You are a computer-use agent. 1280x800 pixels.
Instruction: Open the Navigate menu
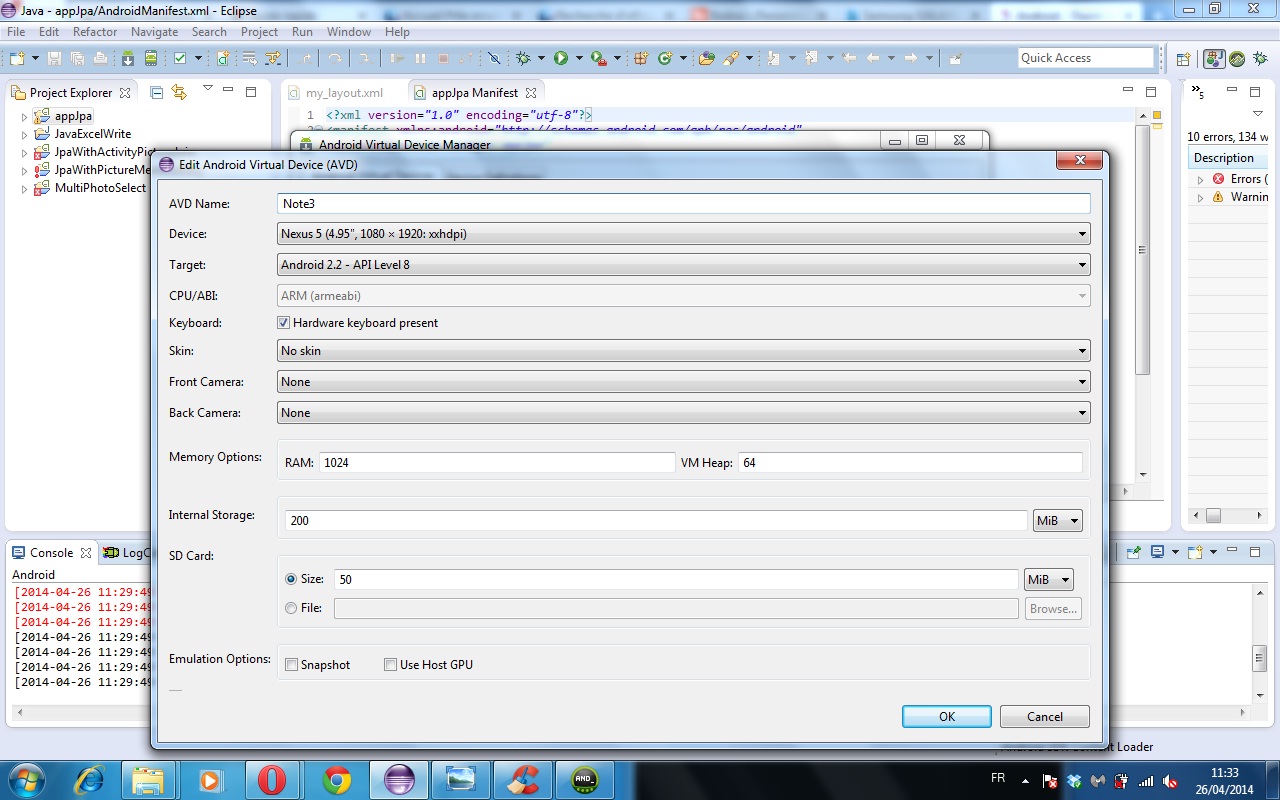click(x=154, y=32)
